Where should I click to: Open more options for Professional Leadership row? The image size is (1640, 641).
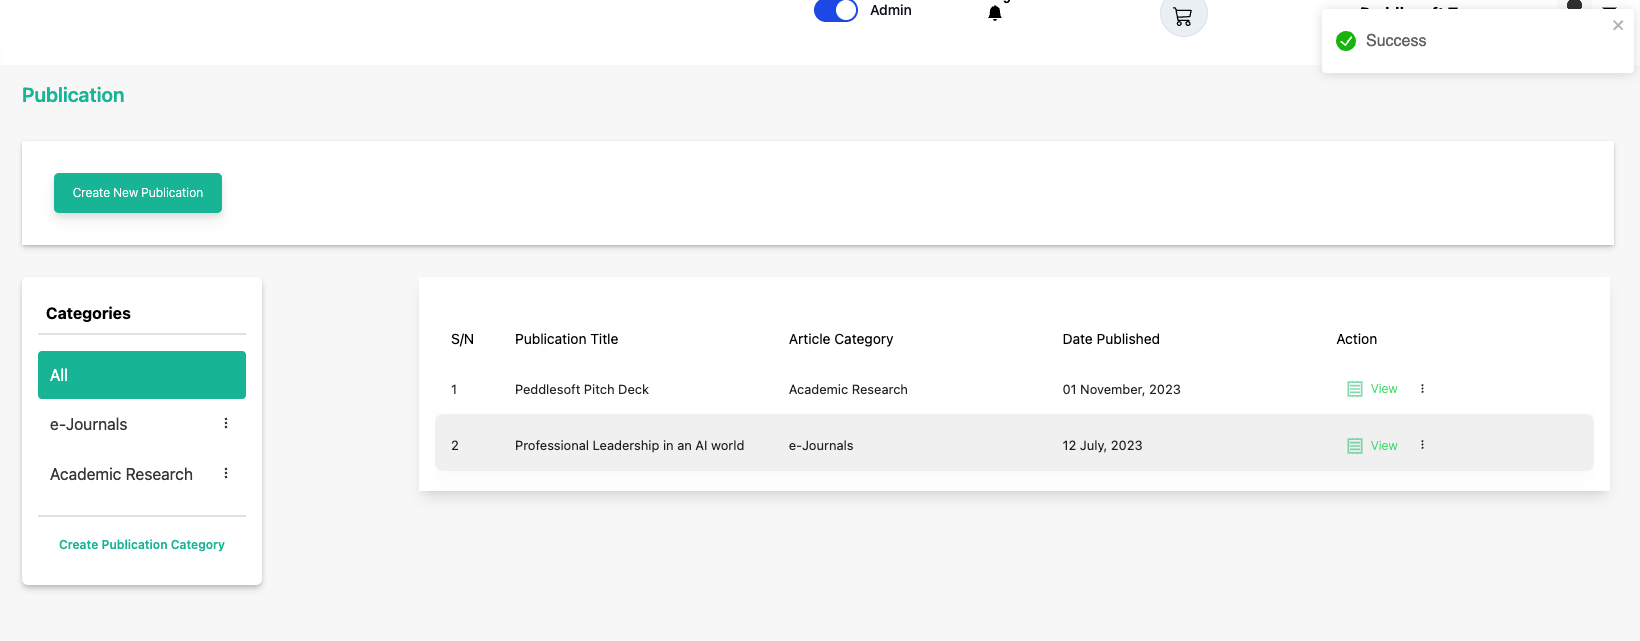coord(1422,445)
